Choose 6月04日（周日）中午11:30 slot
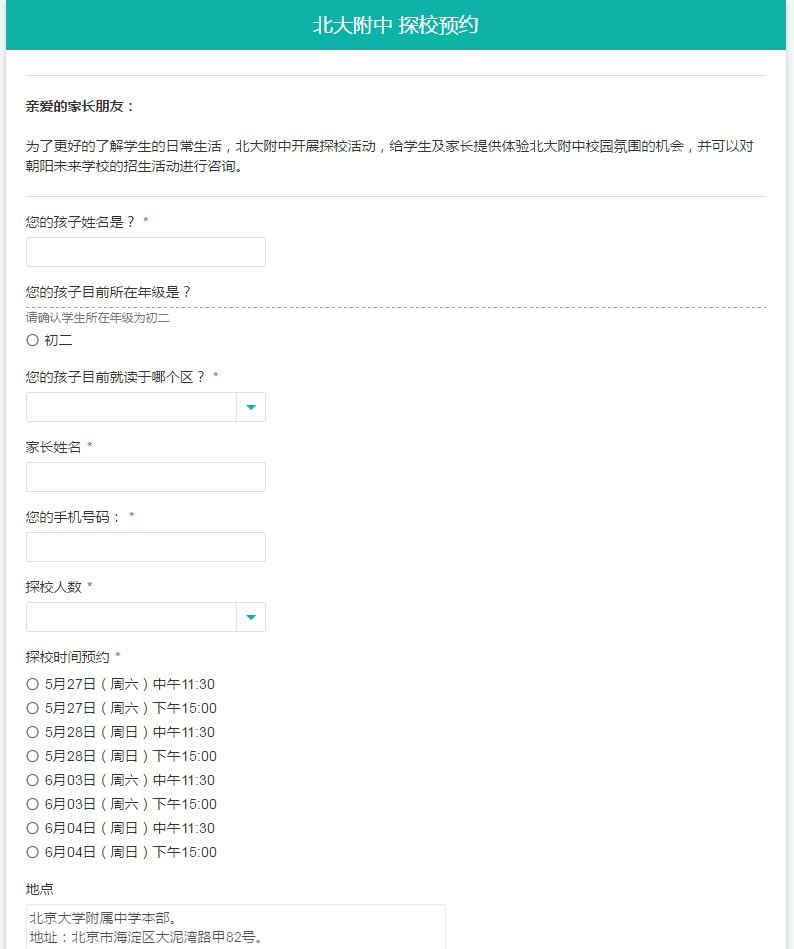The height and width of the screenshot is (949, 794). click(32, 828)
